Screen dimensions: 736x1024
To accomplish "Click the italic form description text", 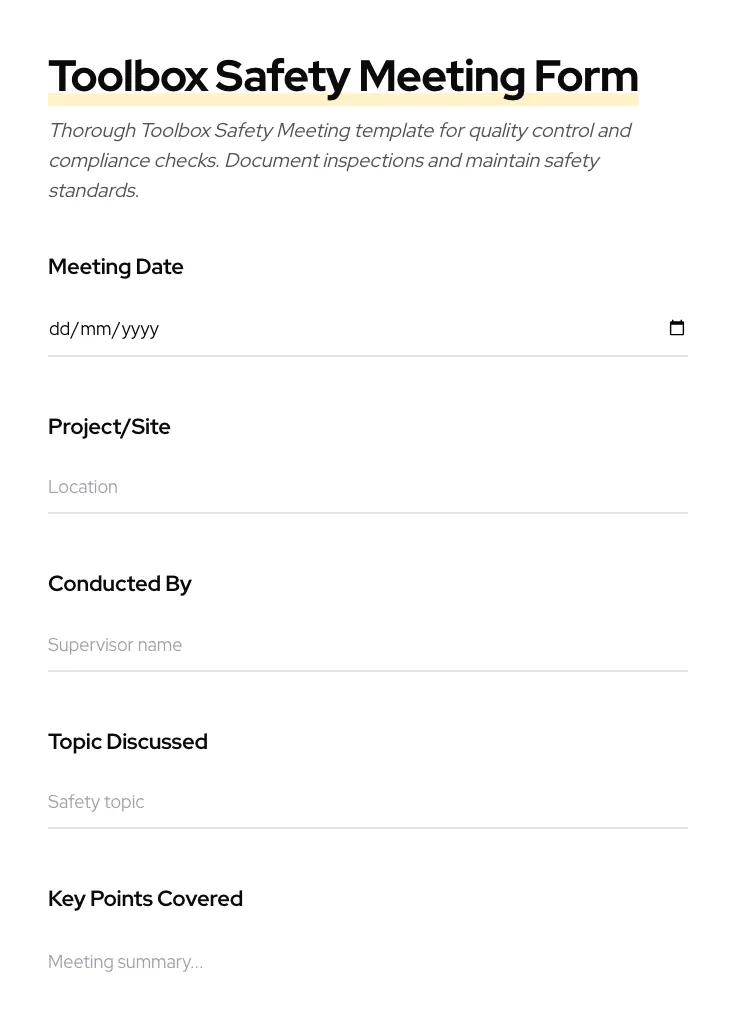I will pyautogui.click(x=340, y=160).
